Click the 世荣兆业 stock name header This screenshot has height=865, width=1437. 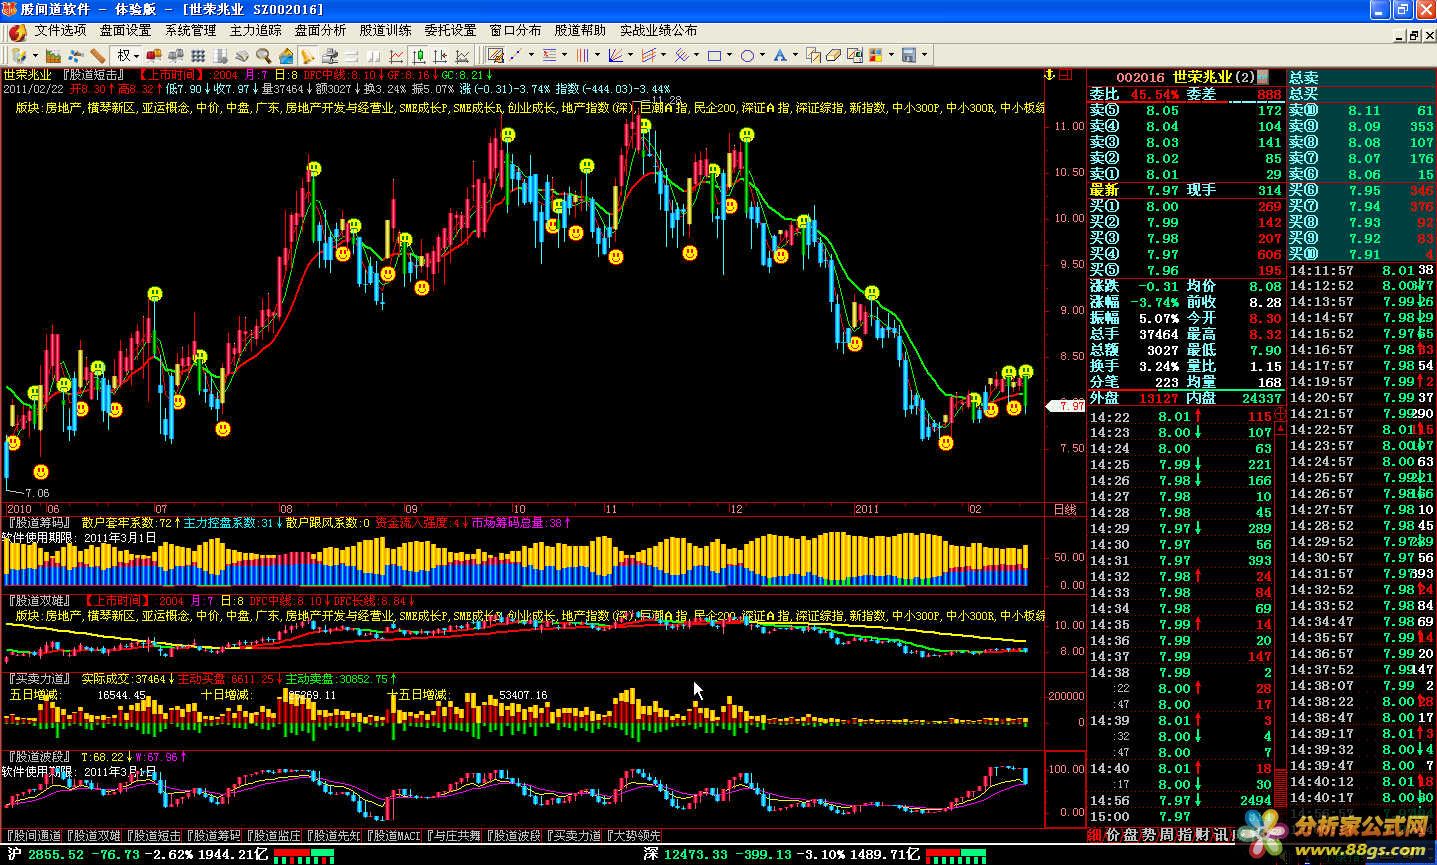(1203, 77)
